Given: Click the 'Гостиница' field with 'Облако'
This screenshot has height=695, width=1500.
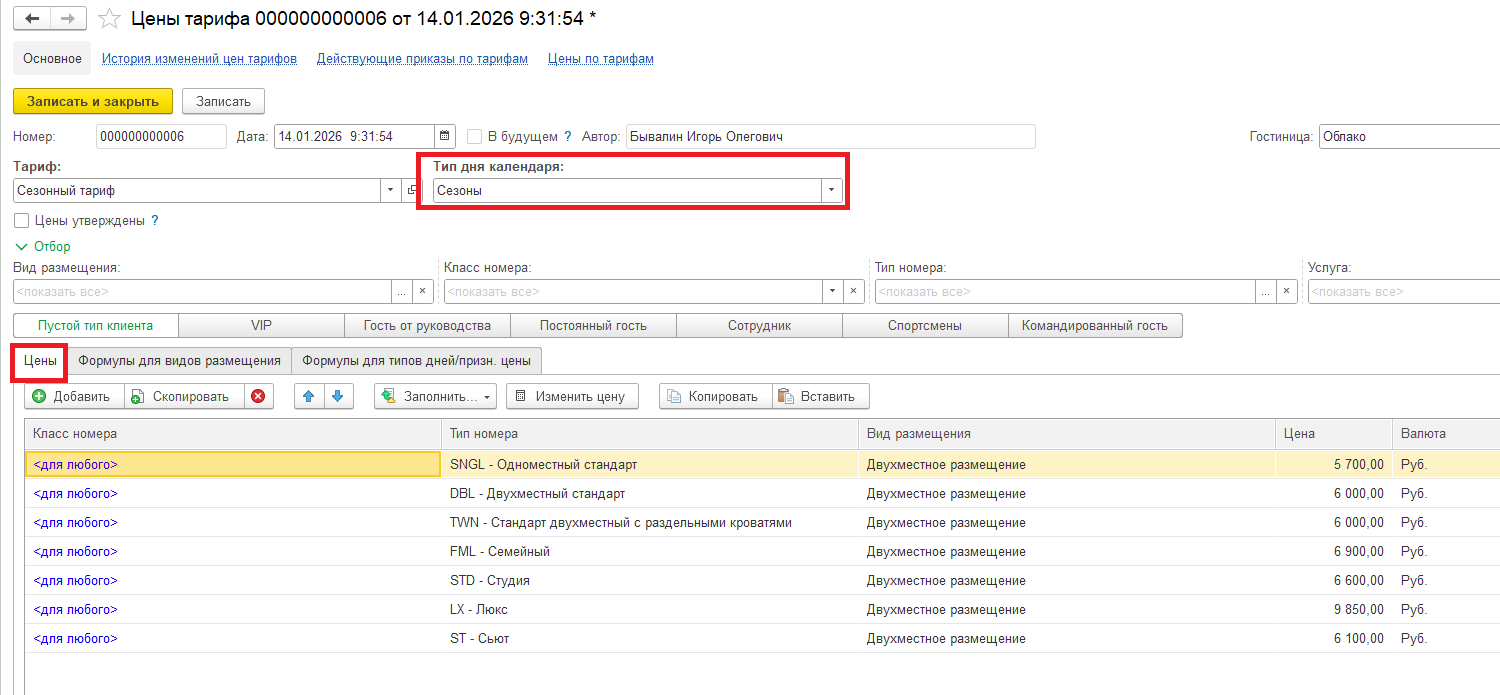Looking at the screenshot, I should (1409, 137).
